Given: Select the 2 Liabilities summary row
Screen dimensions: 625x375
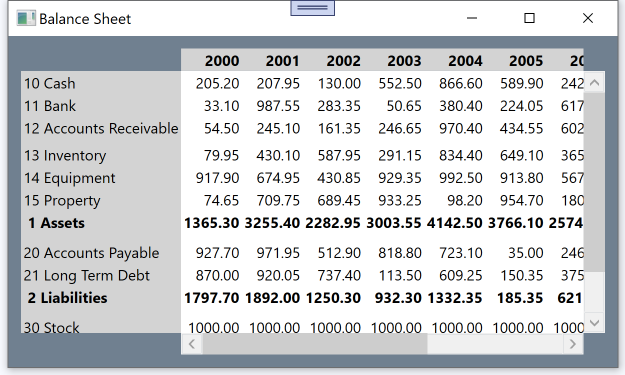Looking at the screenshot, I should 302,298.
